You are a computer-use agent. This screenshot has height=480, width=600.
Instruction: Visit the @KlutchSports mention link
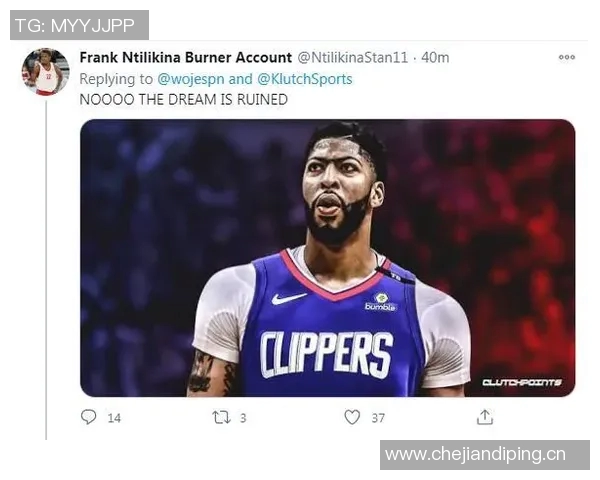tap(304, 79)
